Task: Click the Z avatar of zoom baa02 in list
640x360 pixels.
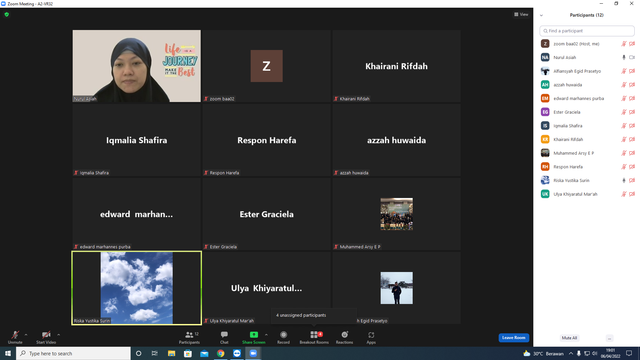Action: pos(545,44)
